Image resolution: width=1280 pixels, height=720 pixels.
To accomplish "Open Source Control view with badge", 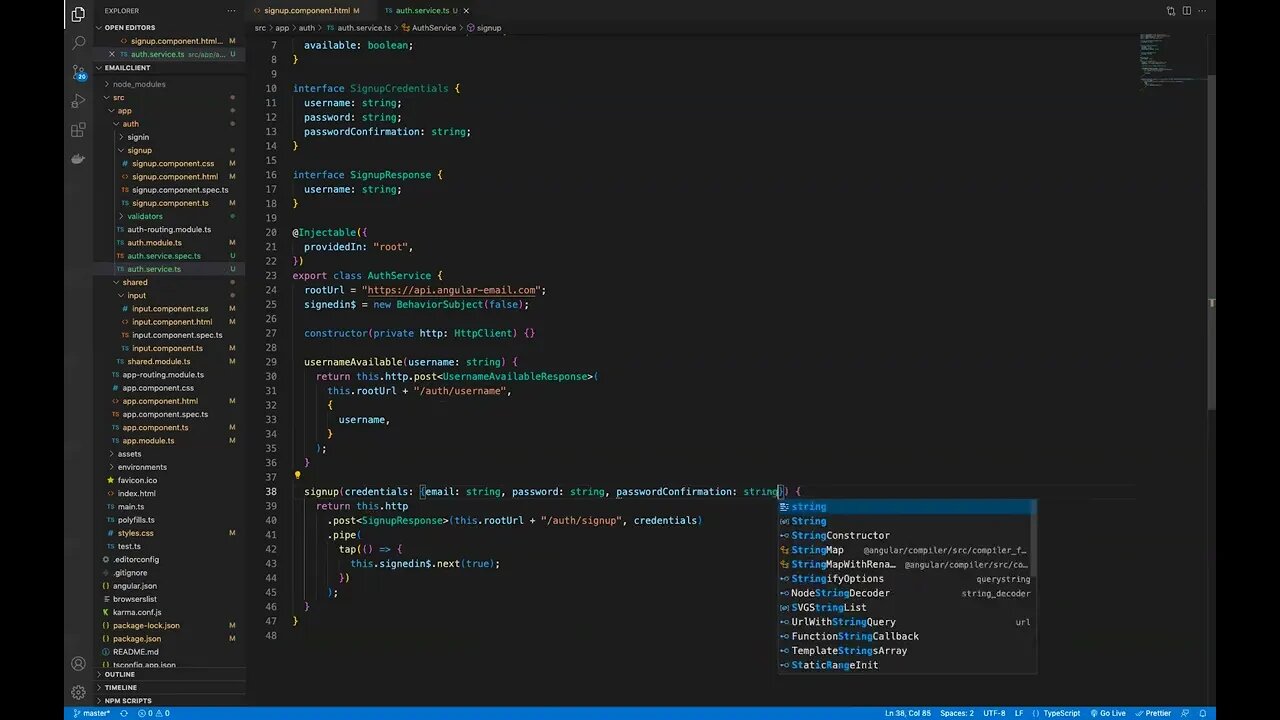I will tap(78, 72).
